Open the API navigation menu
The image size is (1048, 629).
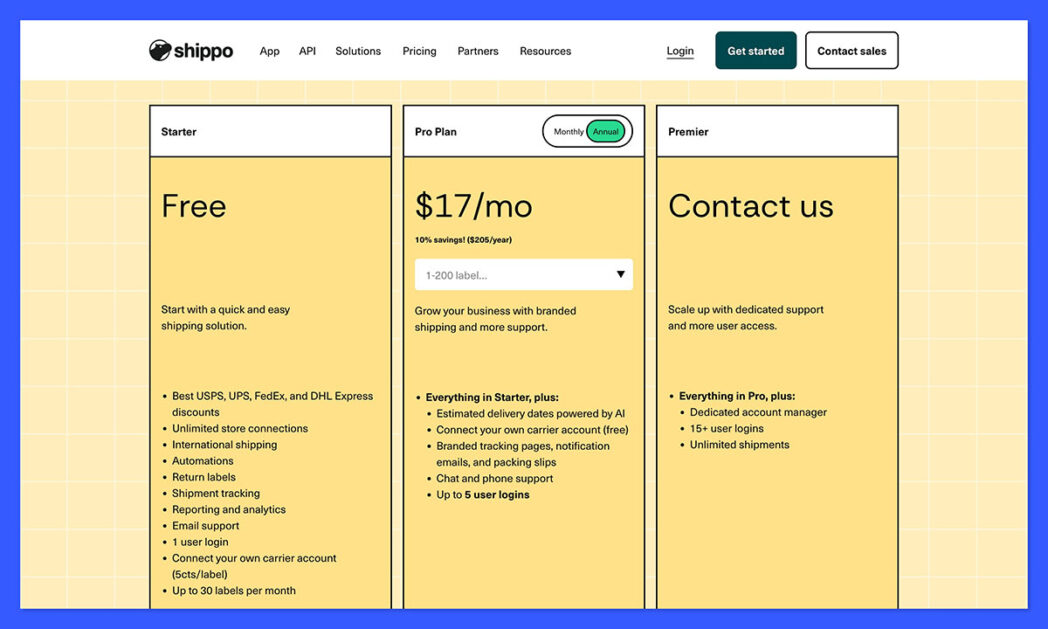point(307,50)
